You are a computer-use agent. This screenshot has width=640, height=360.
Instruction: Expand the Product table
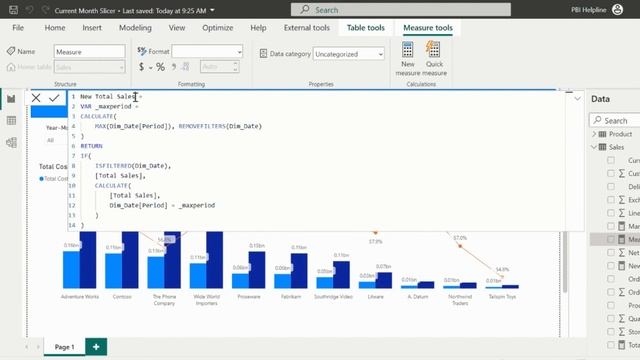[594, 134]
